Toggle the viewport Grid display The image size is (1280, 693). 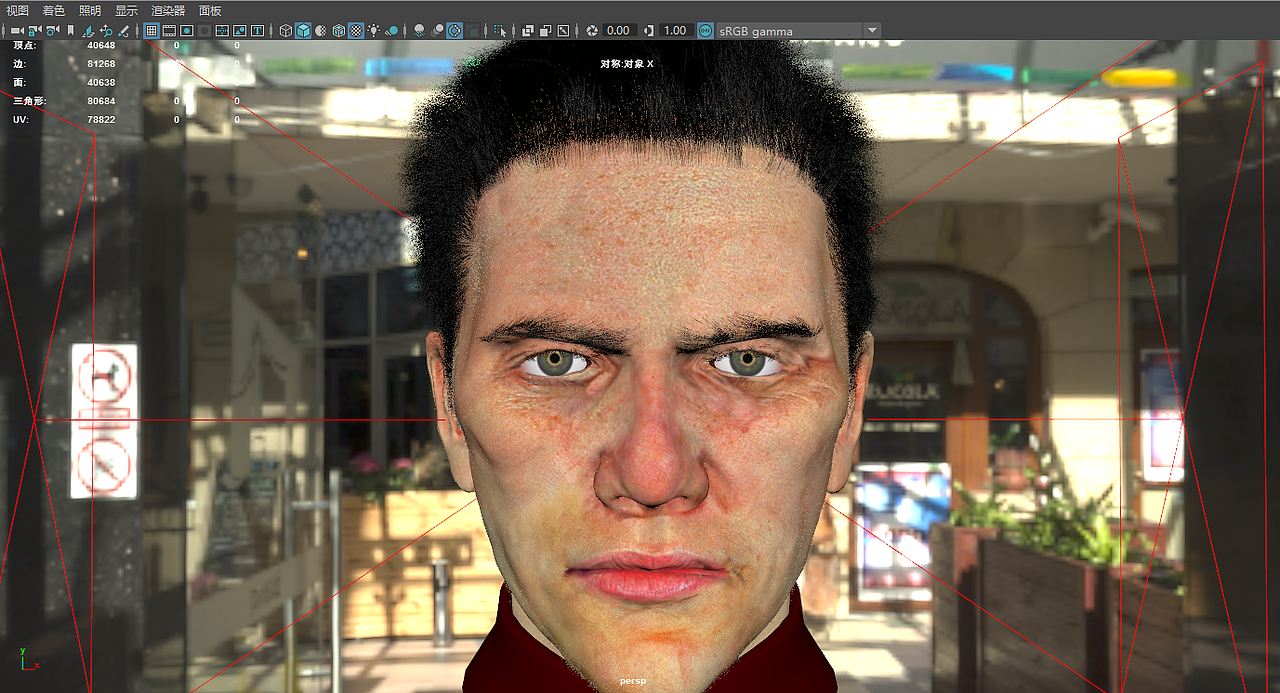click(151, 30)
